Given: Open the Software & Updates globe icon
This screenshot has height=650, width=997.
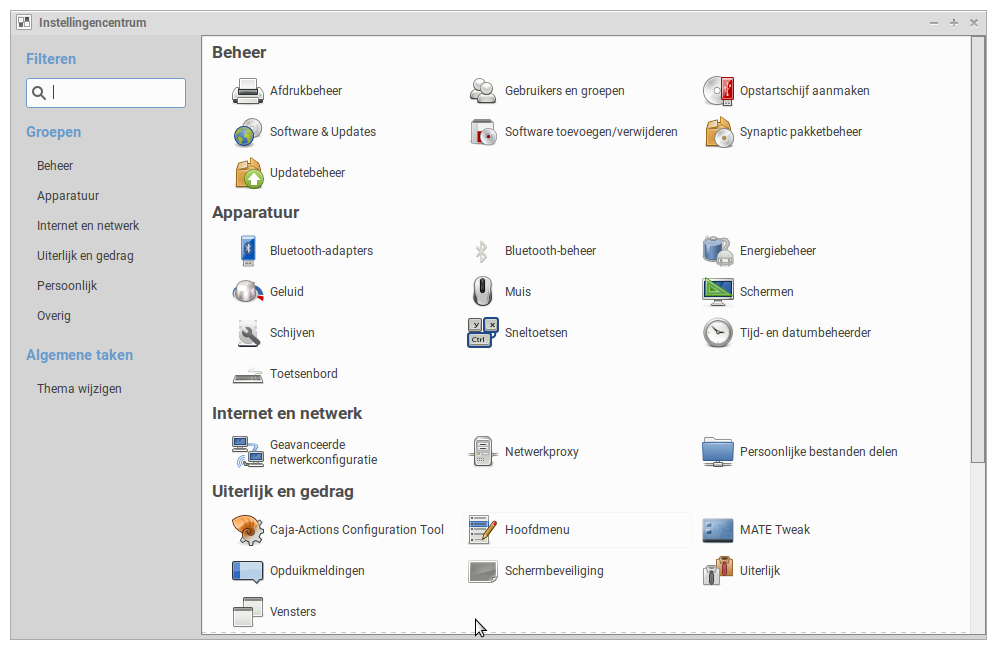Looking at the screenshot, I should point(247,132).
